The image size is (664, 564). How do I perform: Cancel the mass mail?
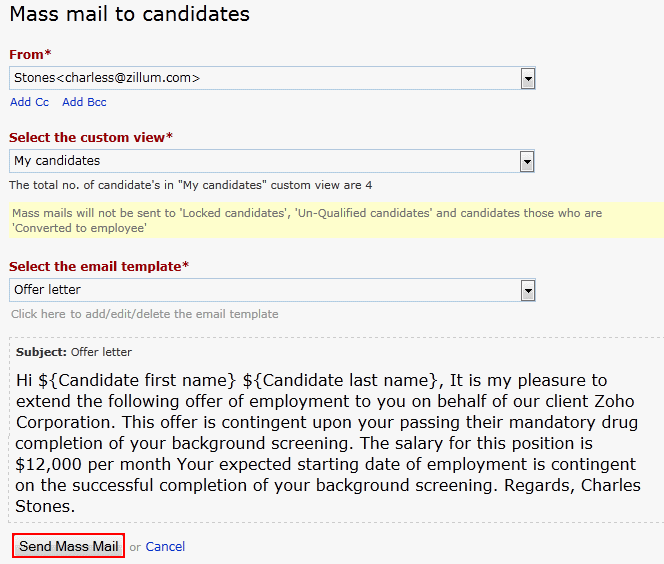165,547
